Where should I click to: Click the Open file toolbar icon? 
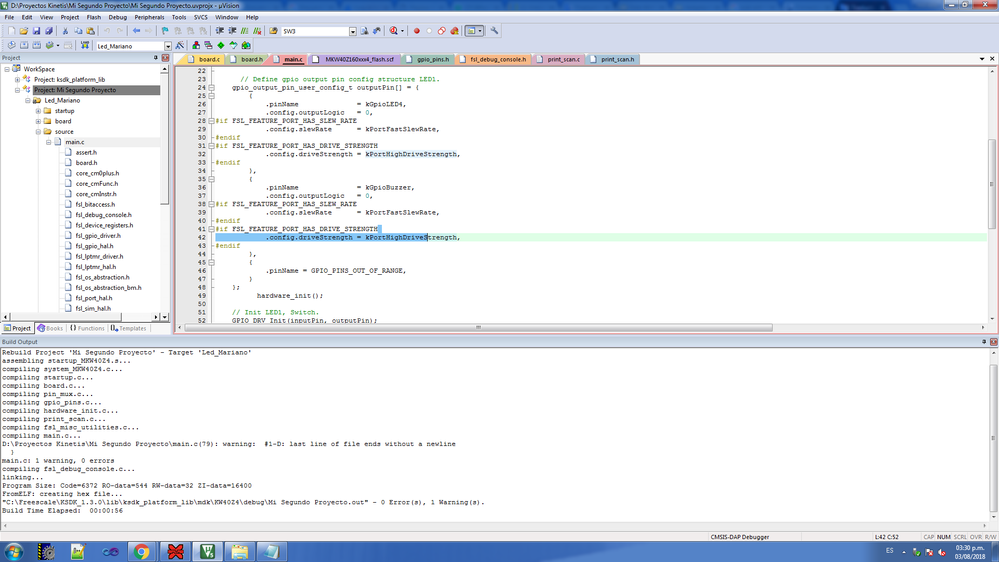pyautogui.click(x=24, y=31)
